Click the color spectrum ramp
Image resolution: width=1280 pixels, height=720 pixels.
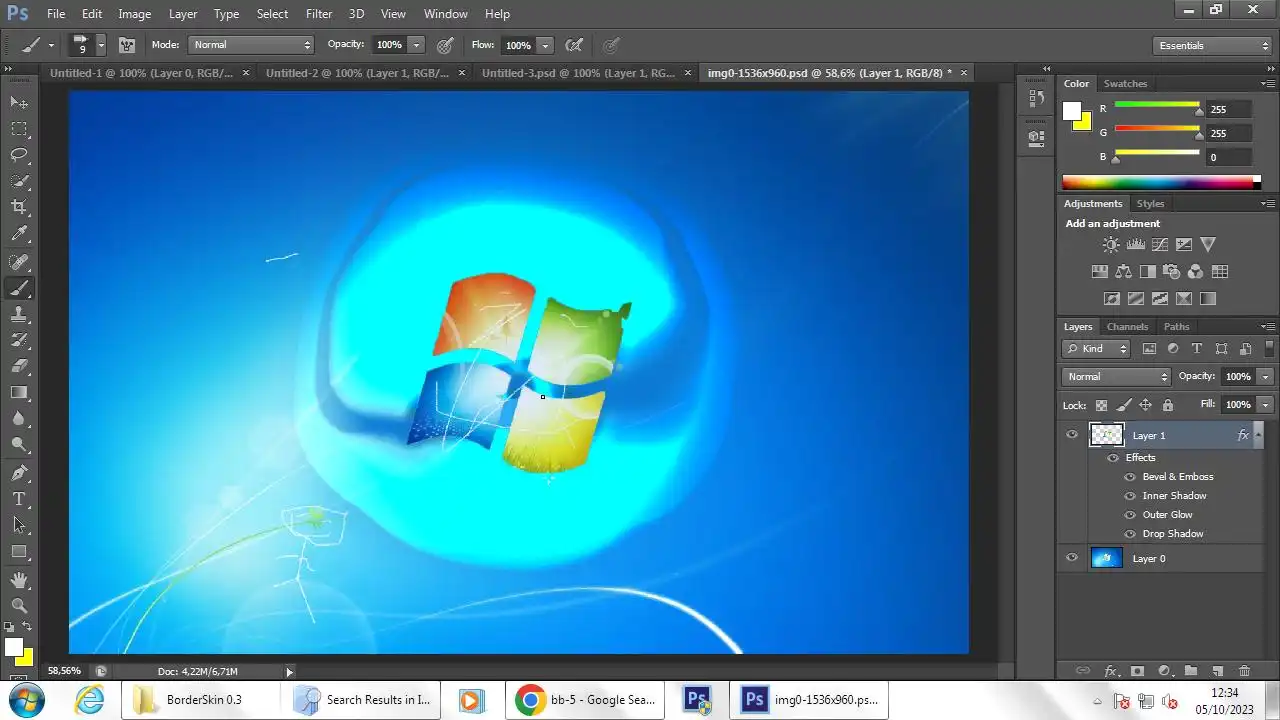[1158, 181]
